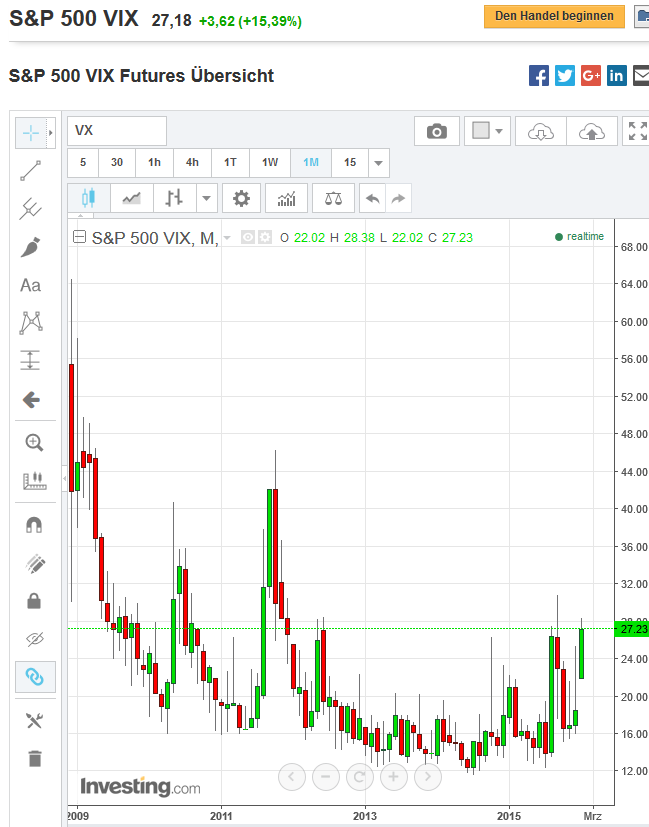Image resolution: width=649 pixels, height=827 pixels.
Task: Zoom out chart with minus button
Action: [x=326, y=777]
